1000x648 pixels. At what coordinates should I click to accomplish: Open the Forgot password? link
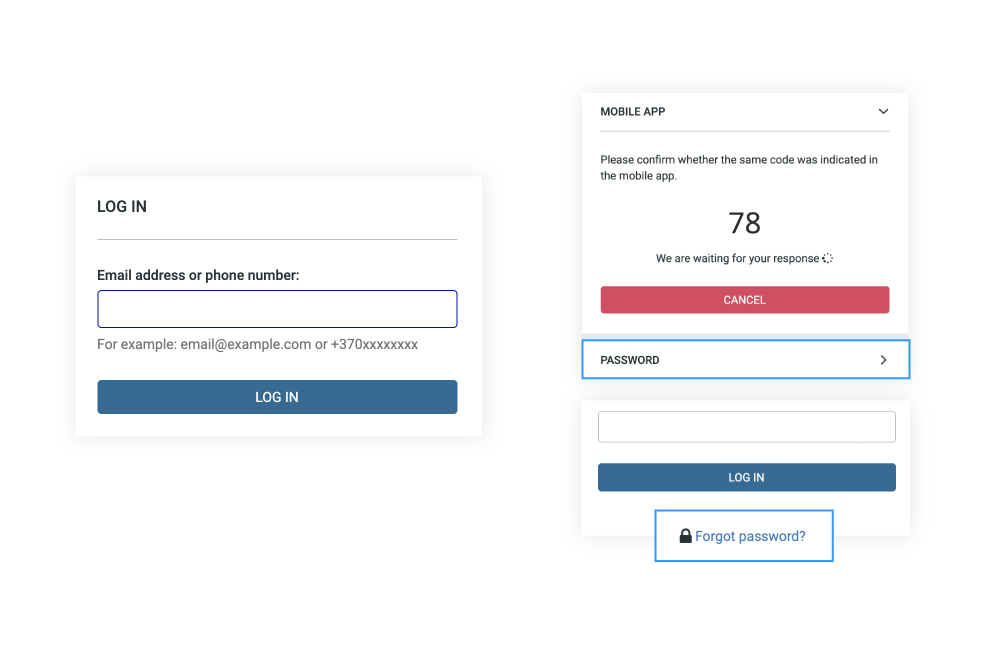[750, 536]
